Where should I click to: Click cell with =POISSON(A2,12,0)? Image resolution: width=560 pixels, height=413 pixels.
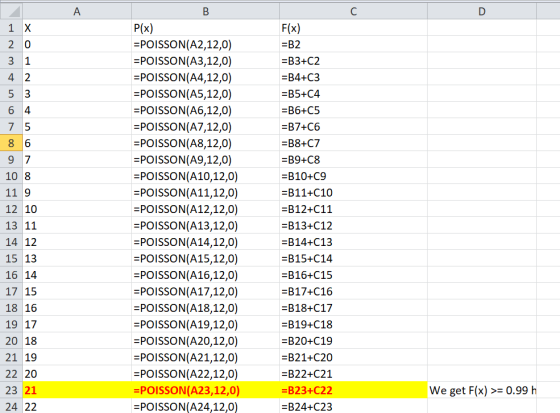(205, 44)
